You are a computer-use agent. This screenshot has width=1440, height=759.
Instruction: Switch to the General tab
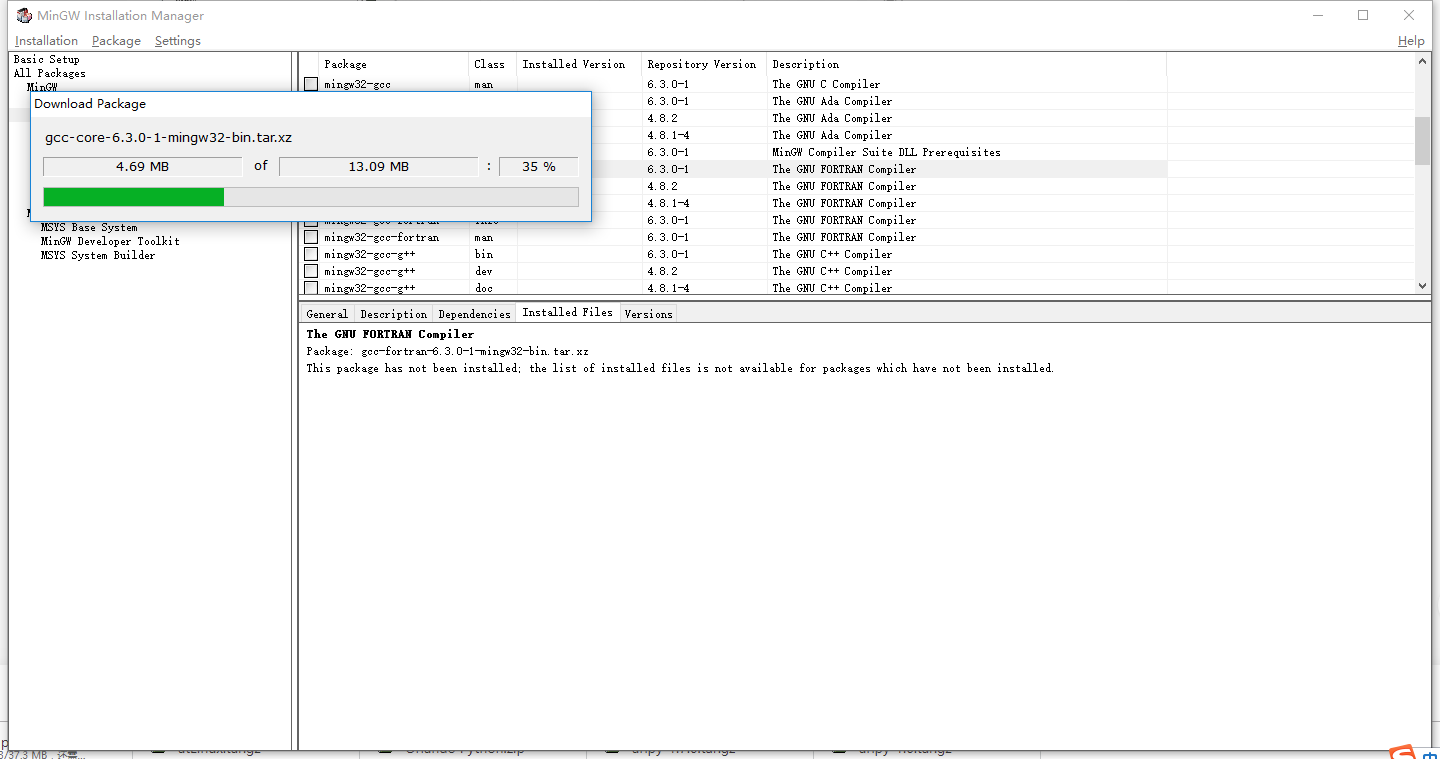(x=327, y=314)
